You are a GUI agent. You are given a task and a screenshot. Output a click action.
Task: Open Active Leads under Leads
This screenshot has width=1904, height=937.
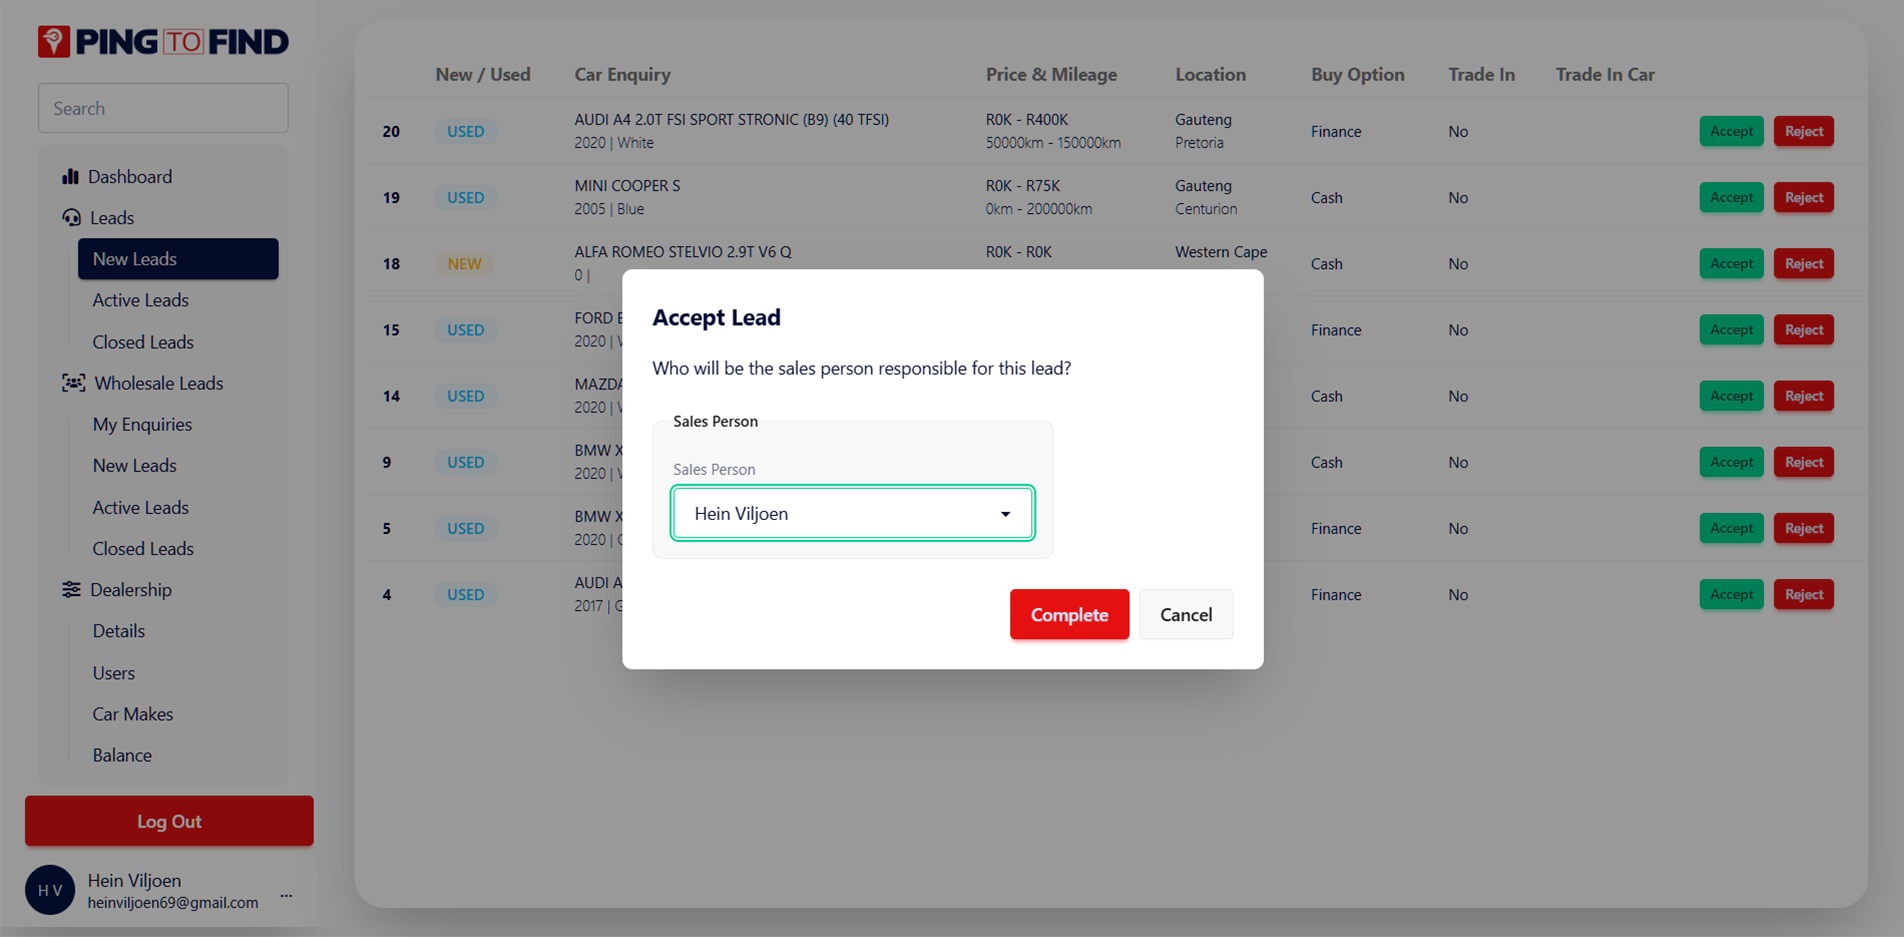coord(140,300)
